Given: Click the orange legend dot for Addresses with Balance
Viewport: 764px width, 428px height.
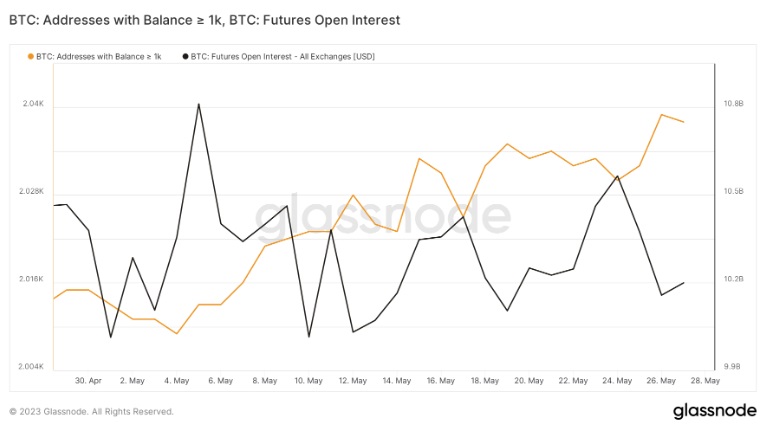Looking at the screenshot, I should click(29, 57).
